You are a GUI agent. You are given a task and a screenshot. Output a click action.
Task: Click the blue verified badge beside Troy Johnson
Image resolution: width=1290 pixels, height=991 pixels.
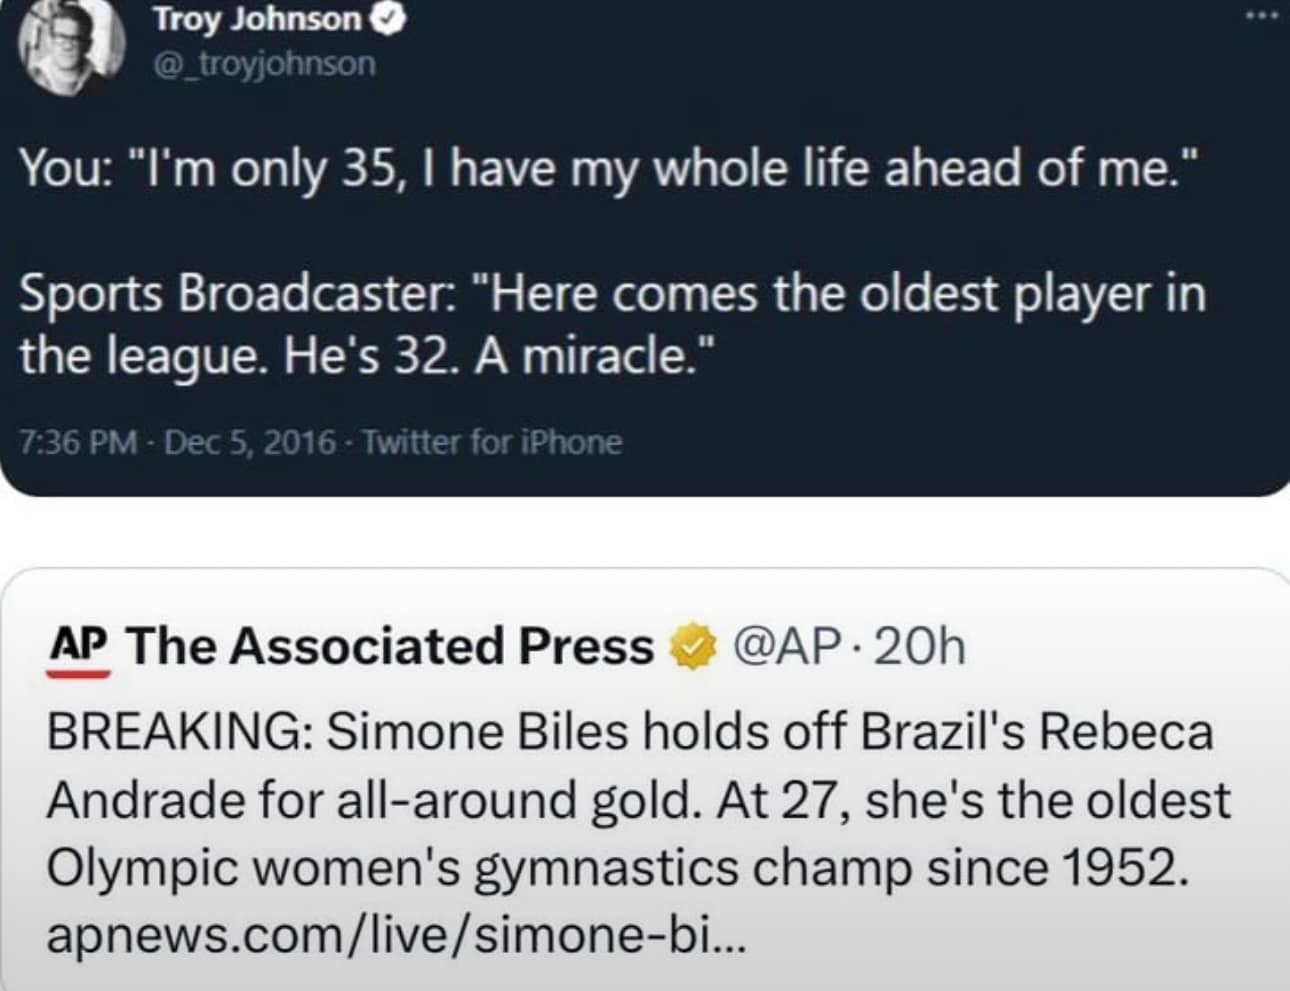pyautogui.click(x=388, y=20)
